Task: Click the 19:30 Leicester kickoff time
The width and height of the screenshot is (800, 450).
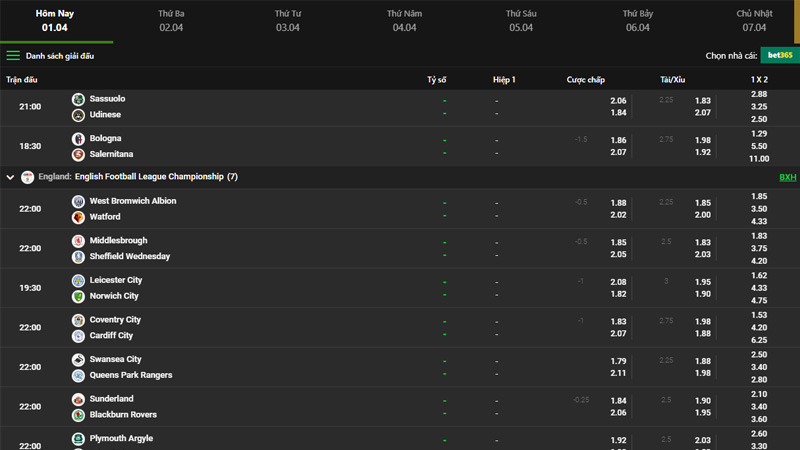Action: (30, 288)
